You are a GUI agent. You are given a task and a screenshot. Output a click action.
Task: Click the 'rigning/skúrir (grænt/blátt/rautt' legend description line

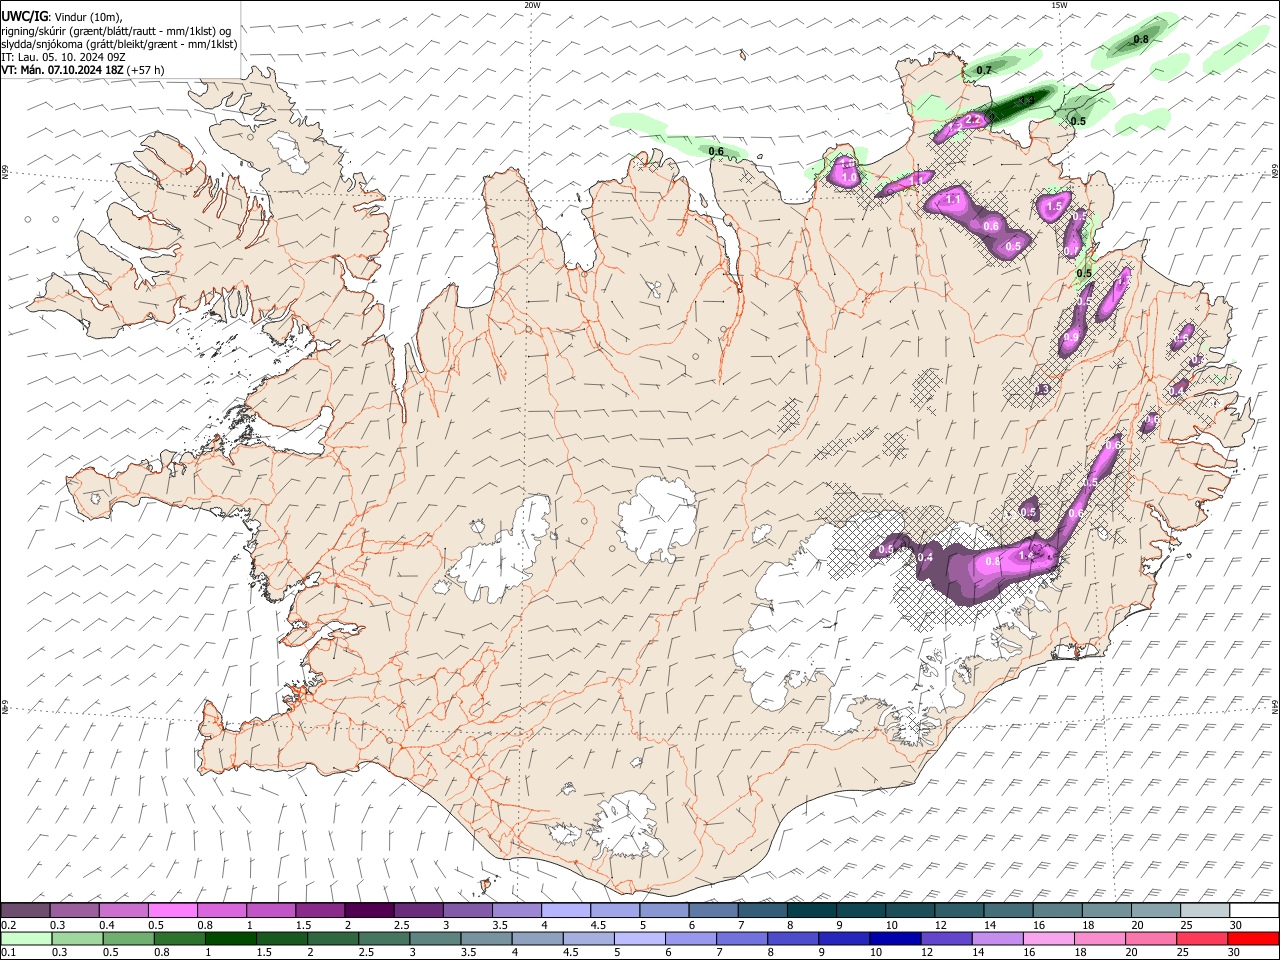(x=116, y=30)
